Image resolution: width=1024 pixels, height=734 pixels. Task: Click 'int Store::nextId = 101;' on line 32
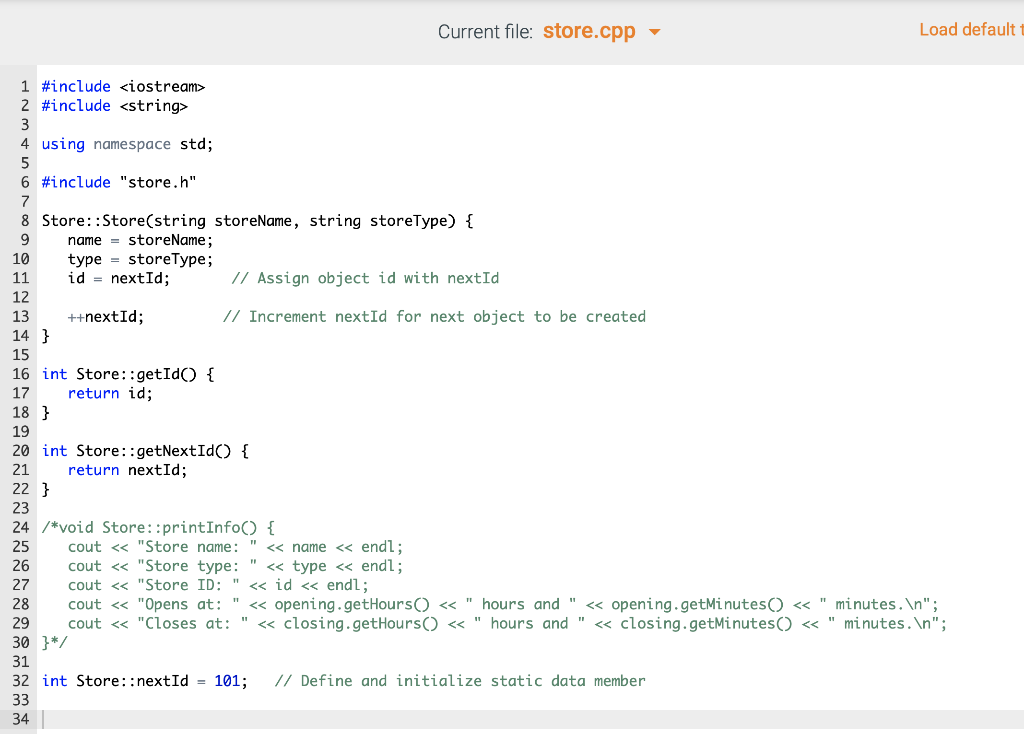(x=145, y=681)
